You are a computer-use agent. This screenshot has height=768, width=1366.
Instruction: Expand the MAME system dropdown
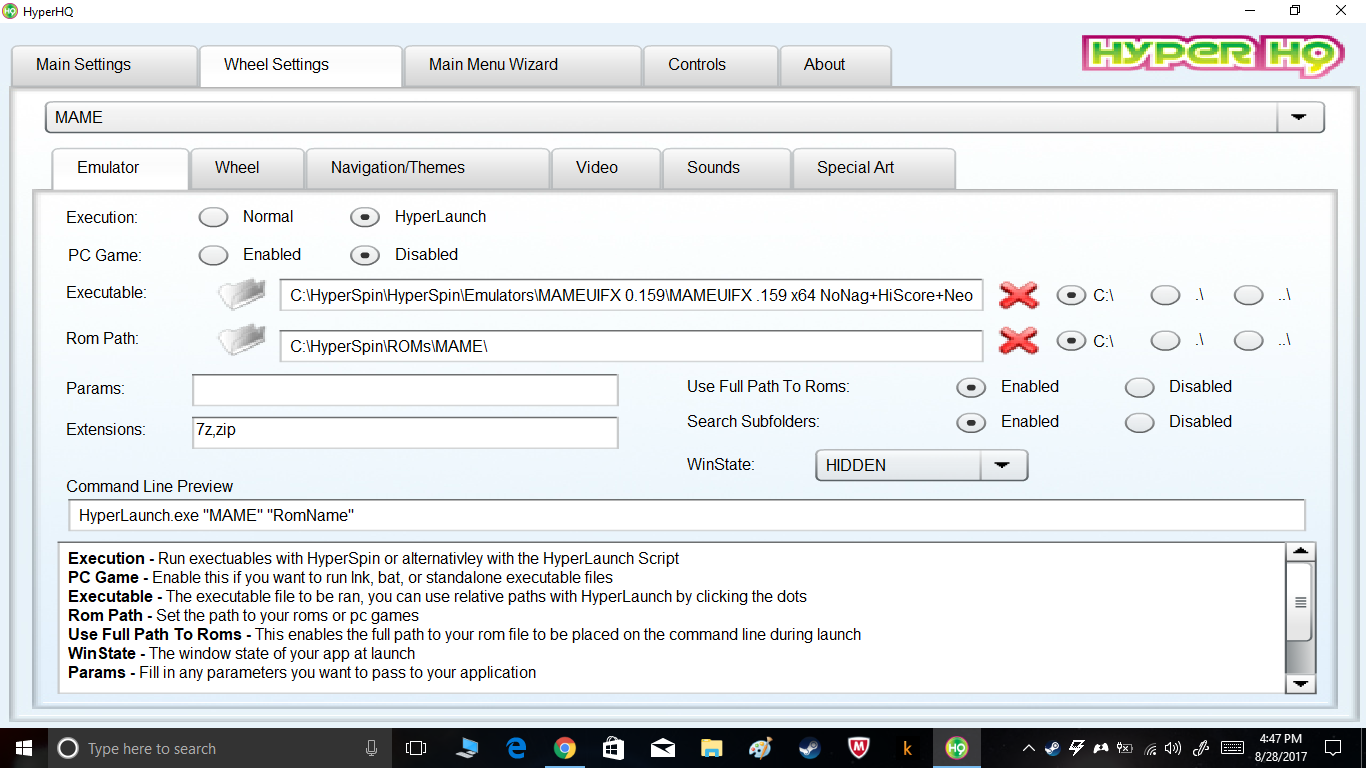1299,117
